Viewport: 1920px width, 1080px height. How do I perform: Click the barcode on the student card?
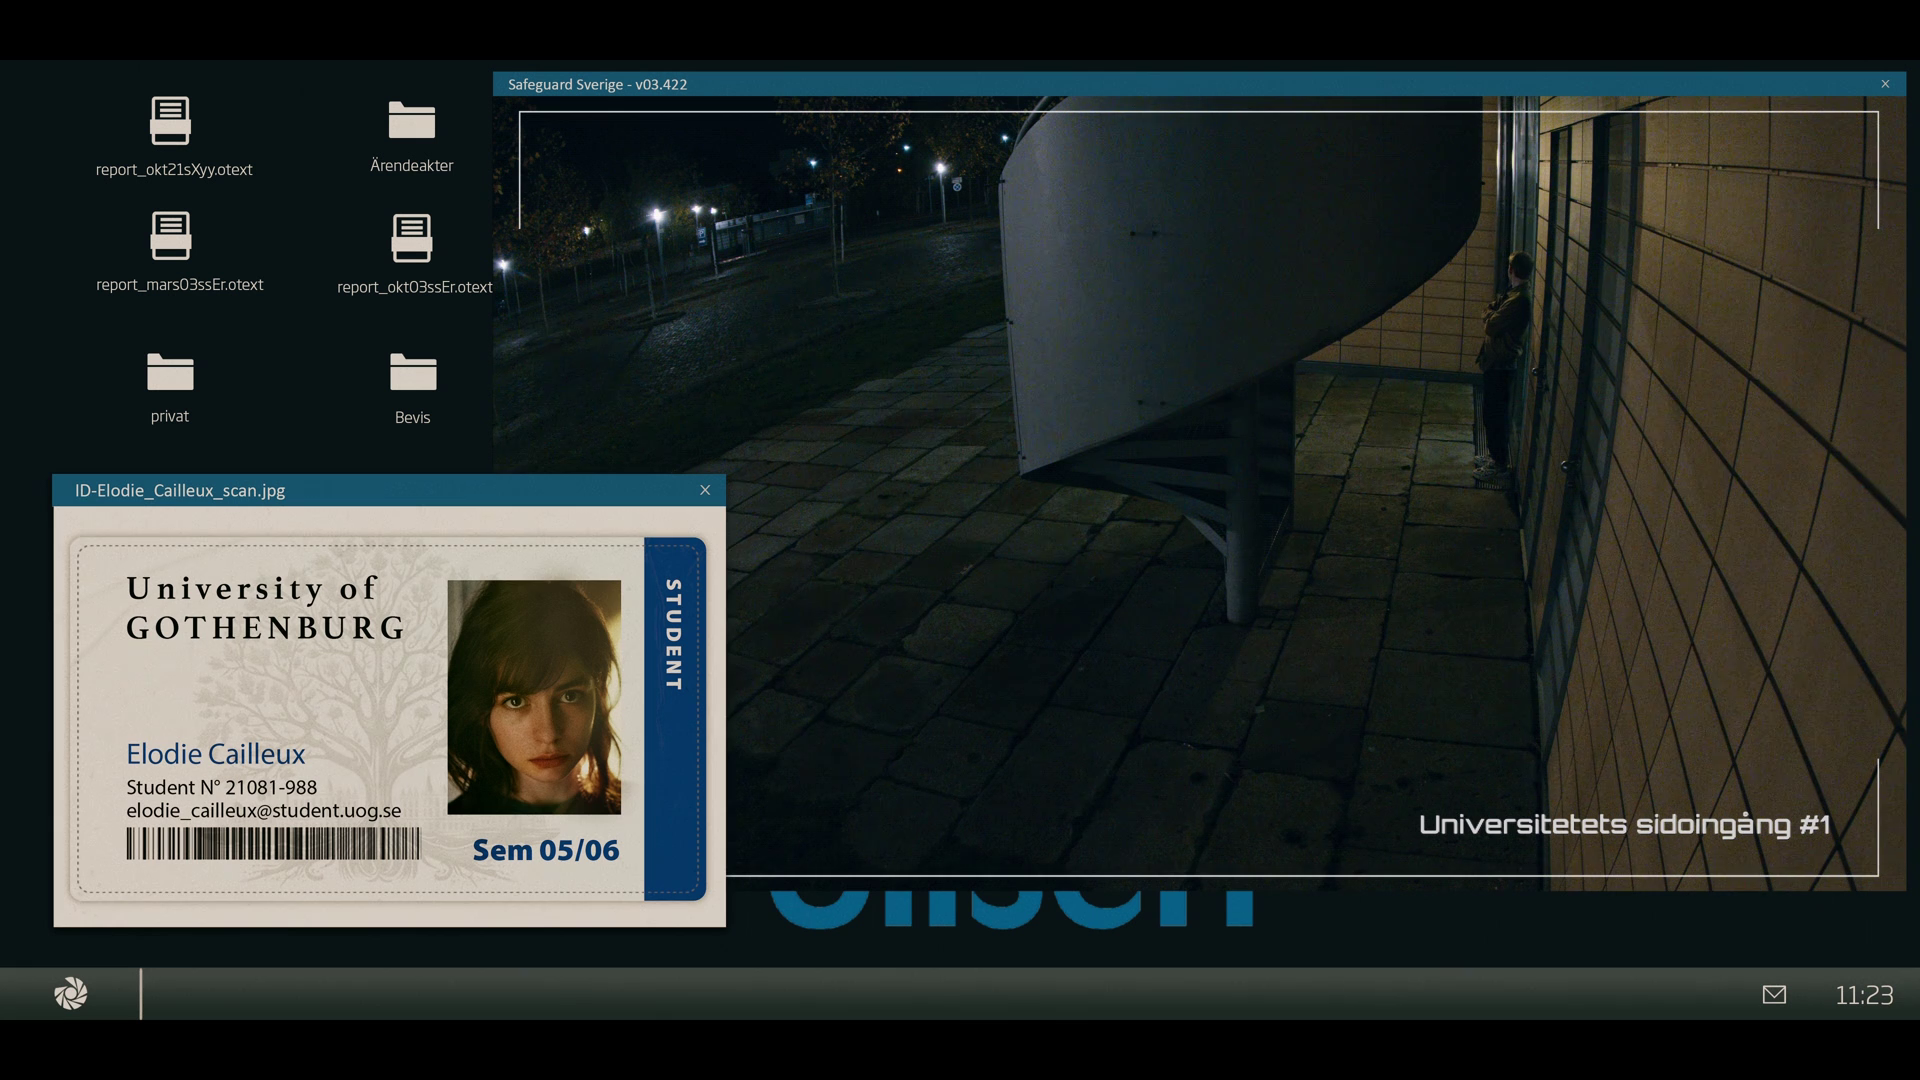pyautogui.click(x=273, y=844)
